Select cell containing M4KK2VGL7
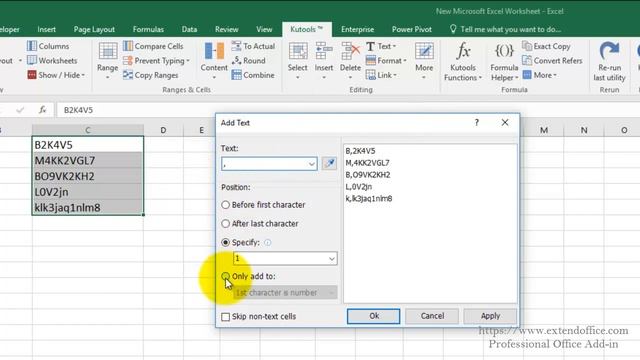The height and width of the screenshot is (360, 640). click(x=88, y=160)
